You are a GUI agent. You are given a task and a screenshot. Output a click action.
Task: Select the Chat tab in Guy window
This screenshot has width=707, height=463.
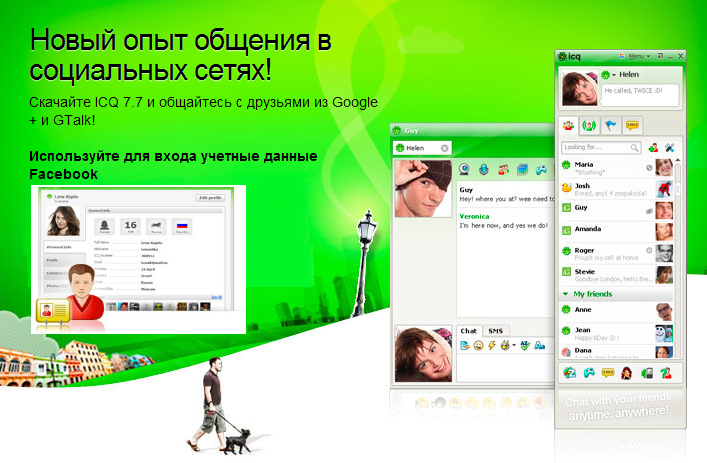pyautogui.click(x=468, y=331)
